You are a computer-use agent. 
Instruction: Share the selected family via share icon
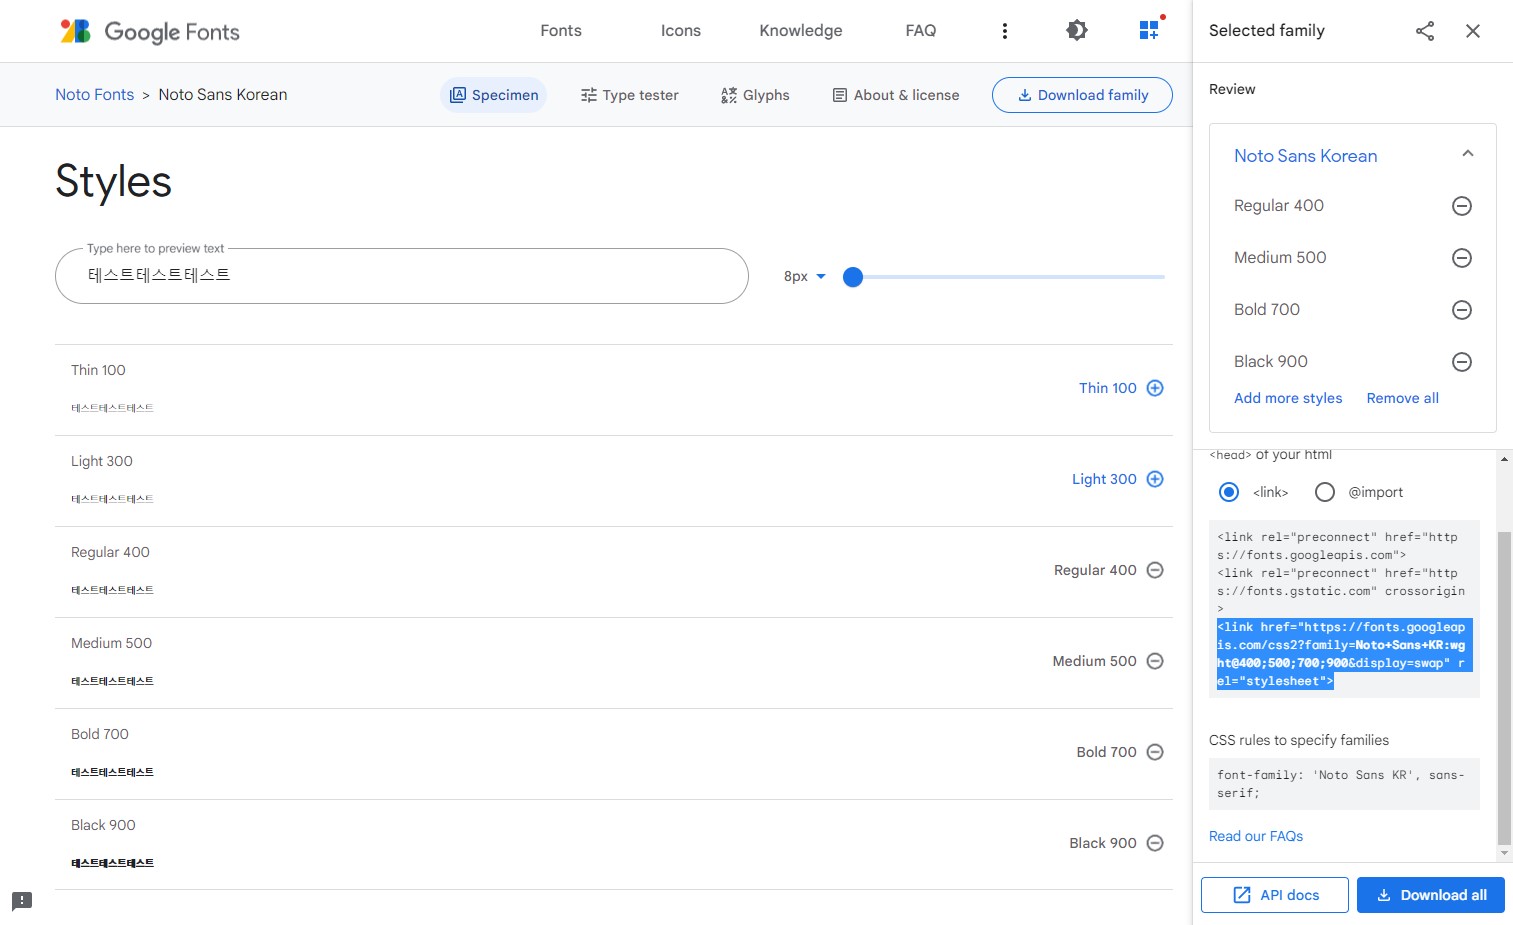1425,31
